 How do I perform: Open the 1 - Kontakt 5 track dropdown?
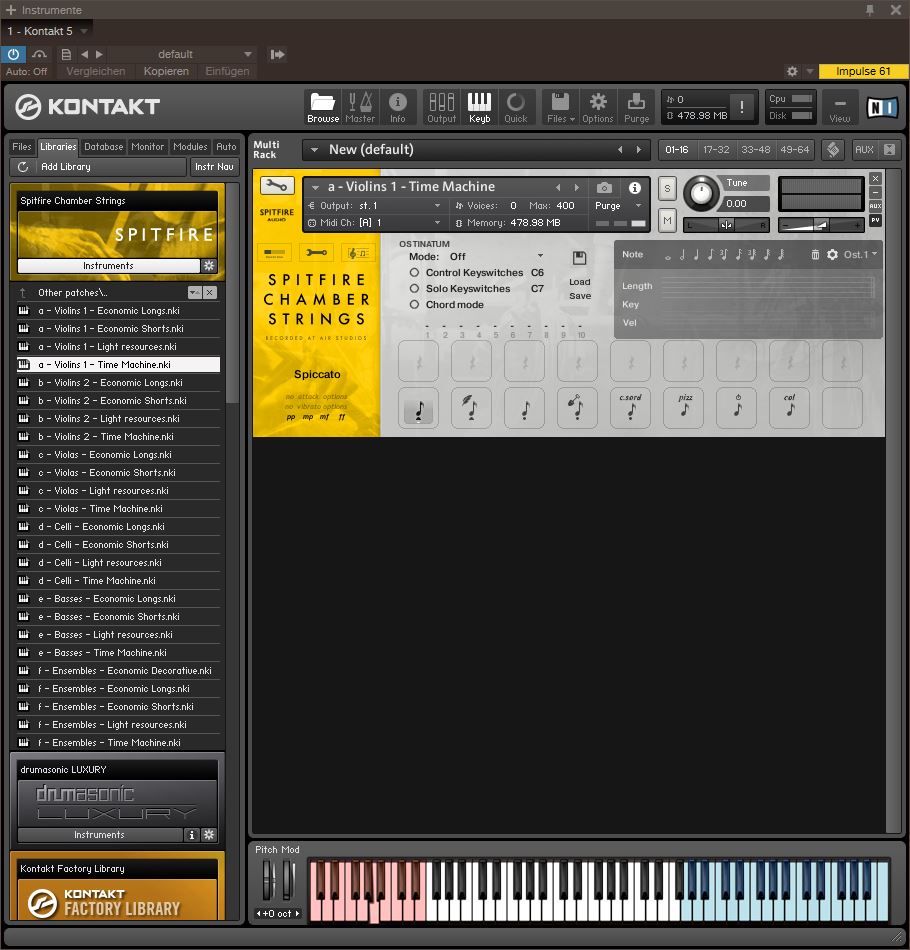coord(84,31)
